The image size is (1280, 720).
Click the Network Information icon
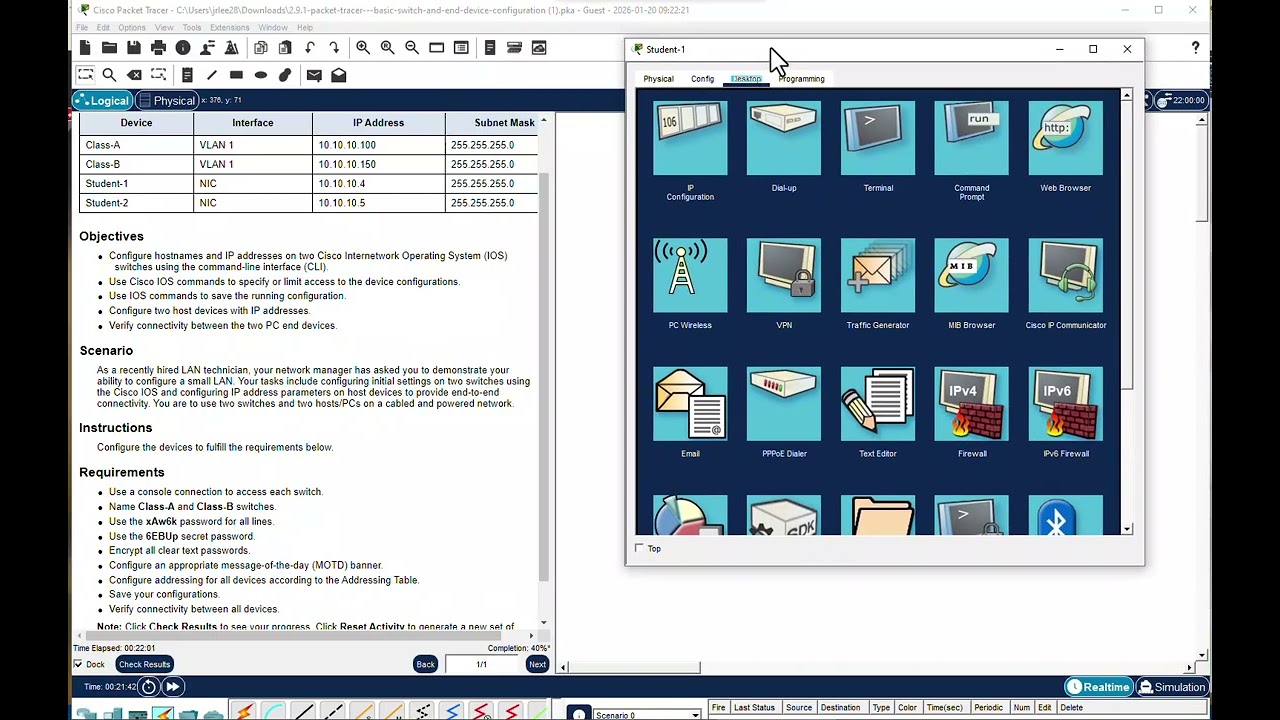(x=183, y=48)
